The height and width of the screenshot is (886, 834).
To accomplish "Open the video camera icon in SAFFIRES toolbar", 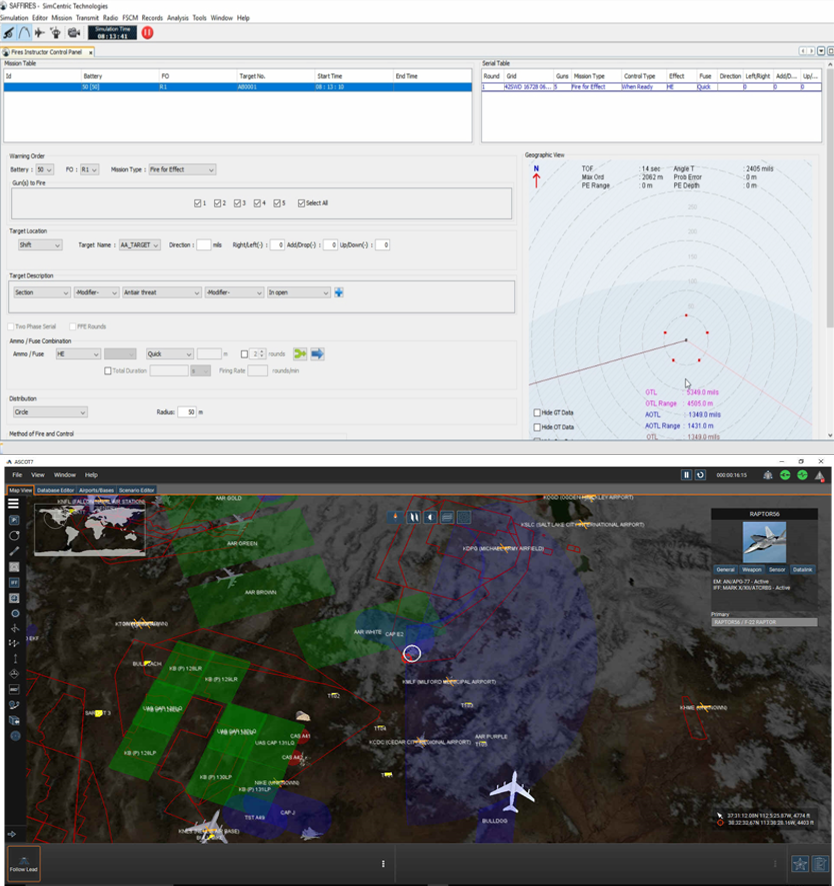I will (x=73, y=33).
